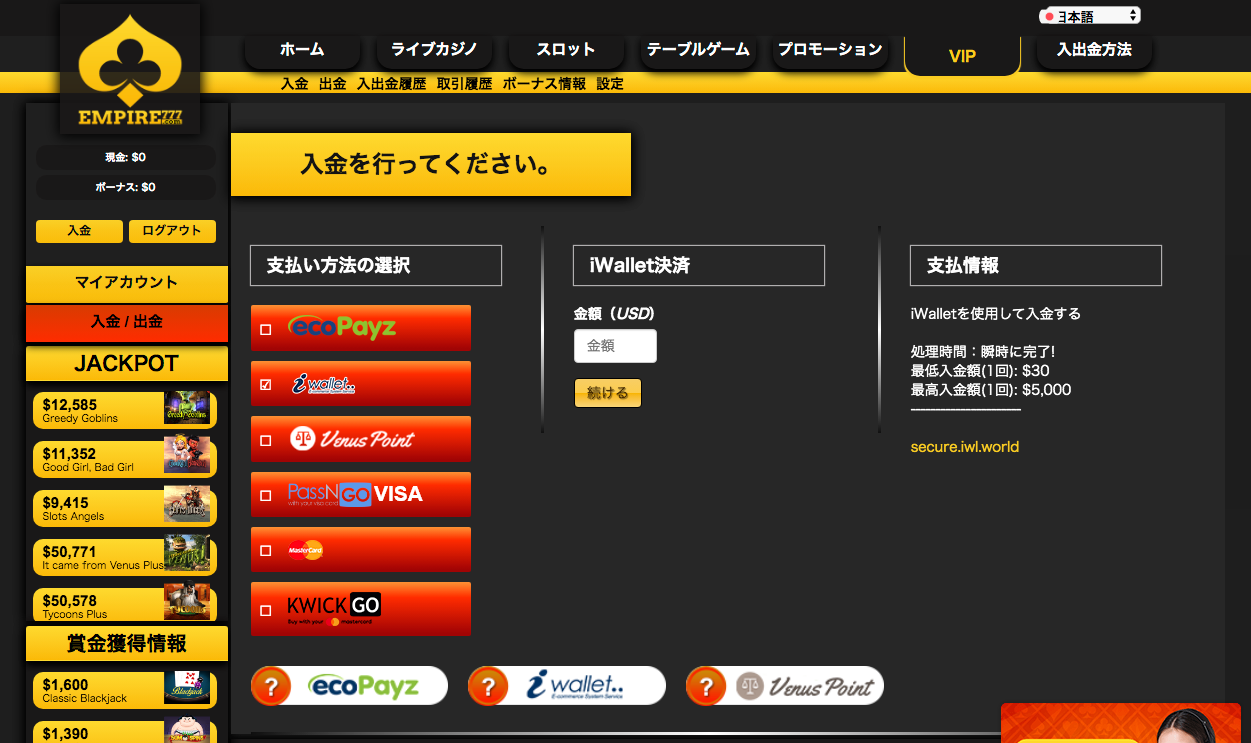Image resolution: width=1251 pixels, height=743 pixels.
Task: Open the 日本語 language dropdown
Action: [x=1090, y=16]
